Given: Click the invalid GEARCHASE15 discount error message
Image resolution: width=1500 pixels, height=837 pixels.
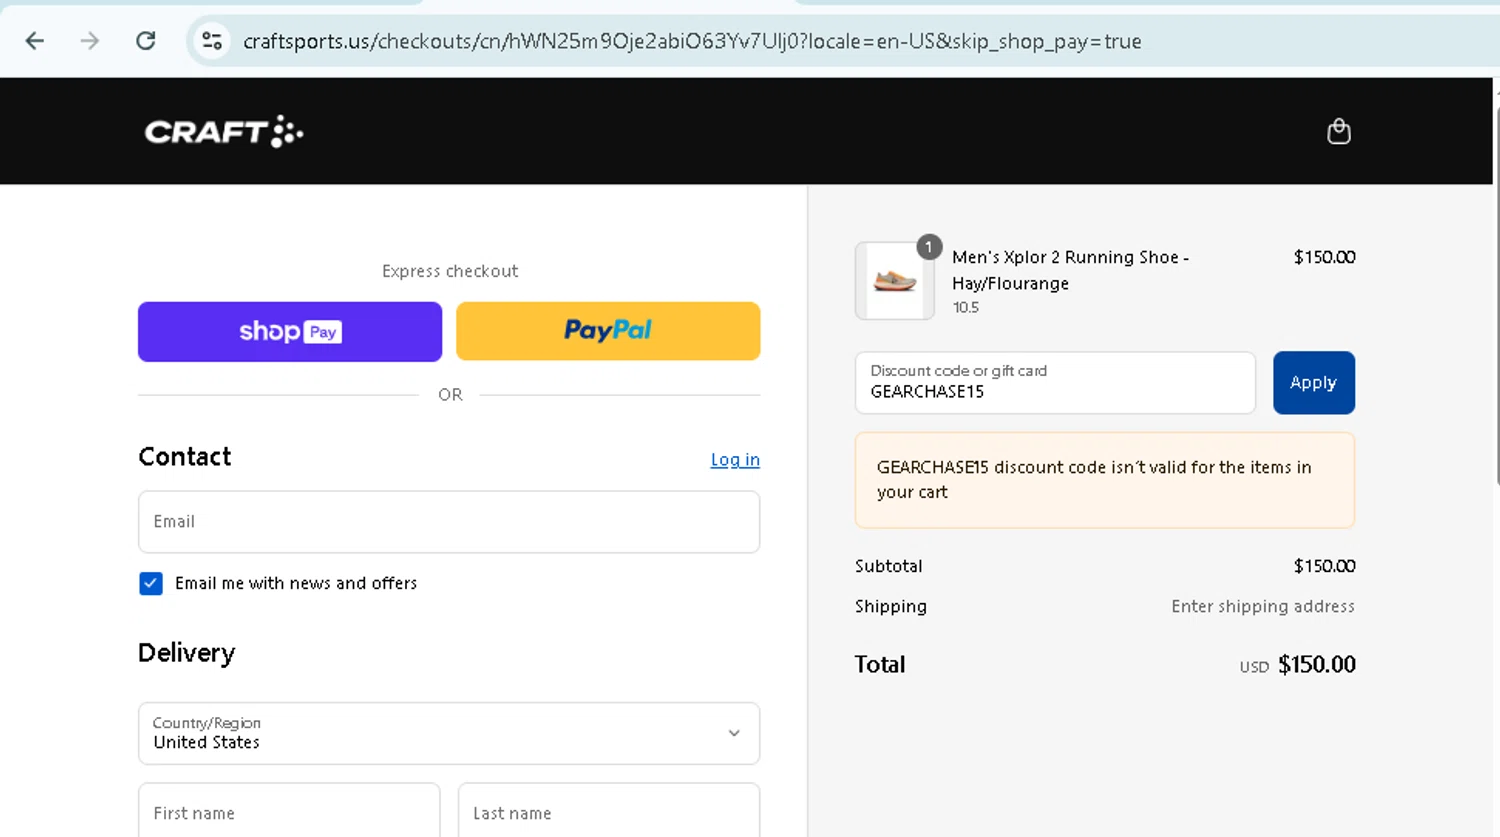Looking at the screenshot, I should click(x=1105, y=480).
